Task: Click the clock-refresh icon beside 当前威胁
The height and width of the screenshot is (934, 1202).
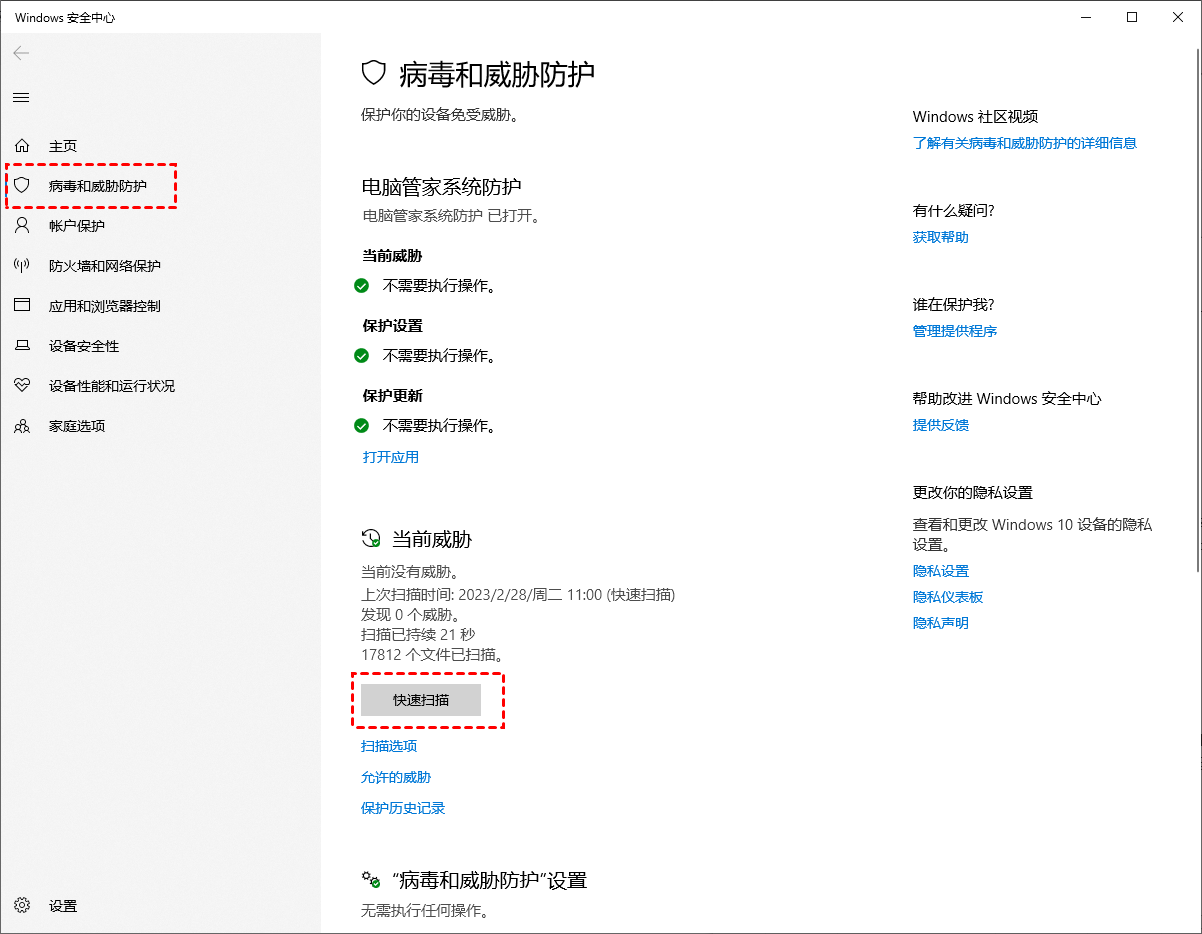Action: [x=371, y=539]
